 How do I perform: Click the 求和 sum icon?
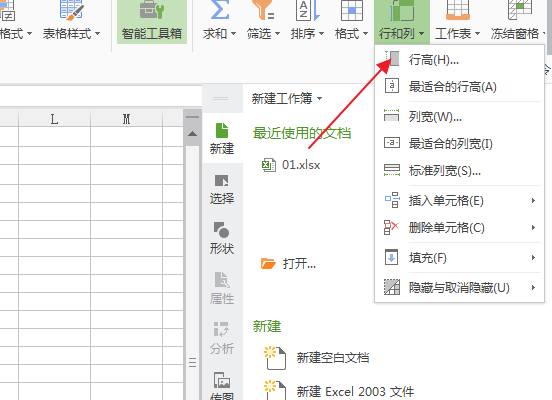point(219,10)
